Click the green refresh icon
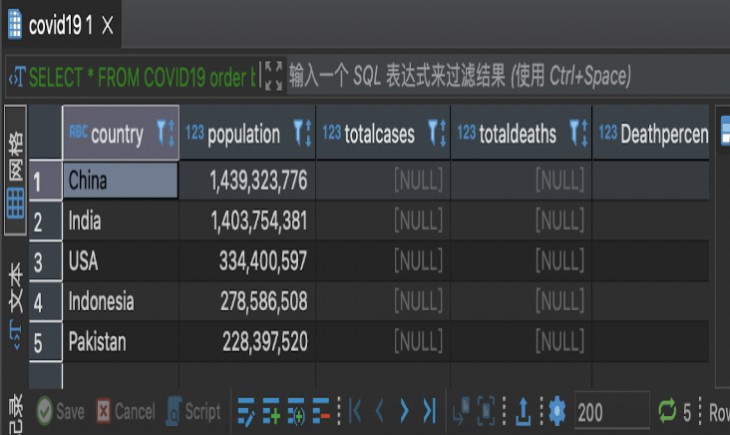Image resolution: width=730 pixels, height=435 pixels. coord(667,412)
